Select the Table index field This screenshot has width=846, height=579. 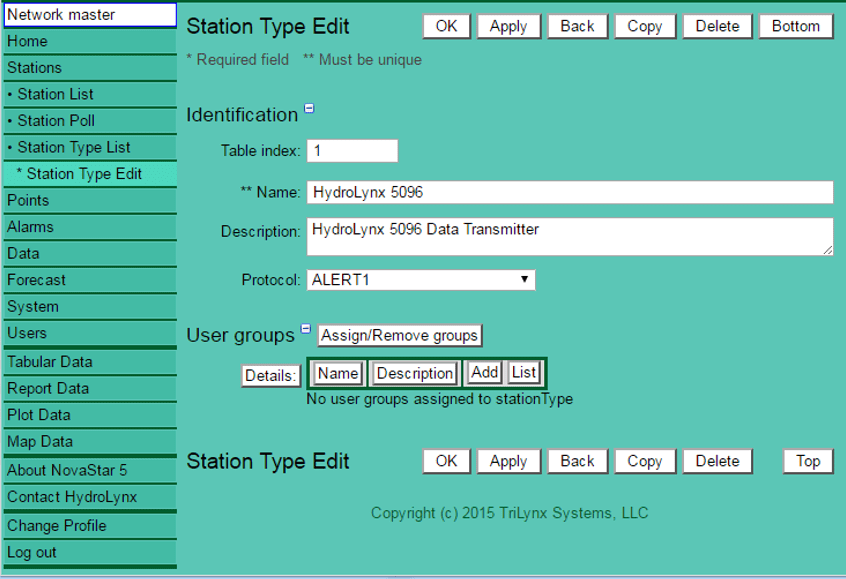click(352, 150)
